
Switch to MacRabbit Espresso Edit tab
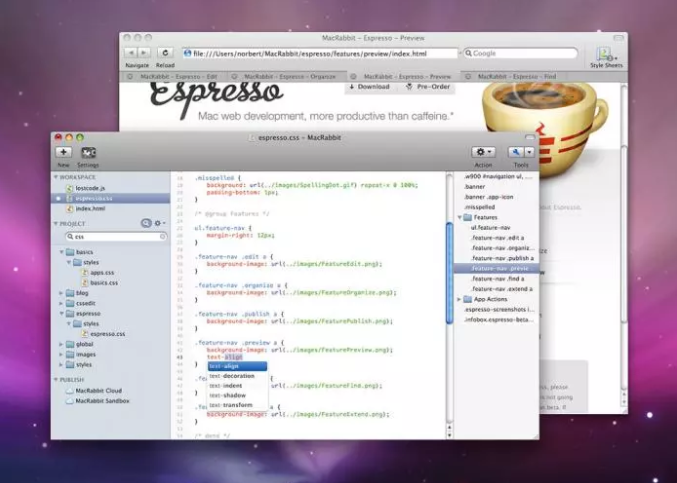(178, 76)
